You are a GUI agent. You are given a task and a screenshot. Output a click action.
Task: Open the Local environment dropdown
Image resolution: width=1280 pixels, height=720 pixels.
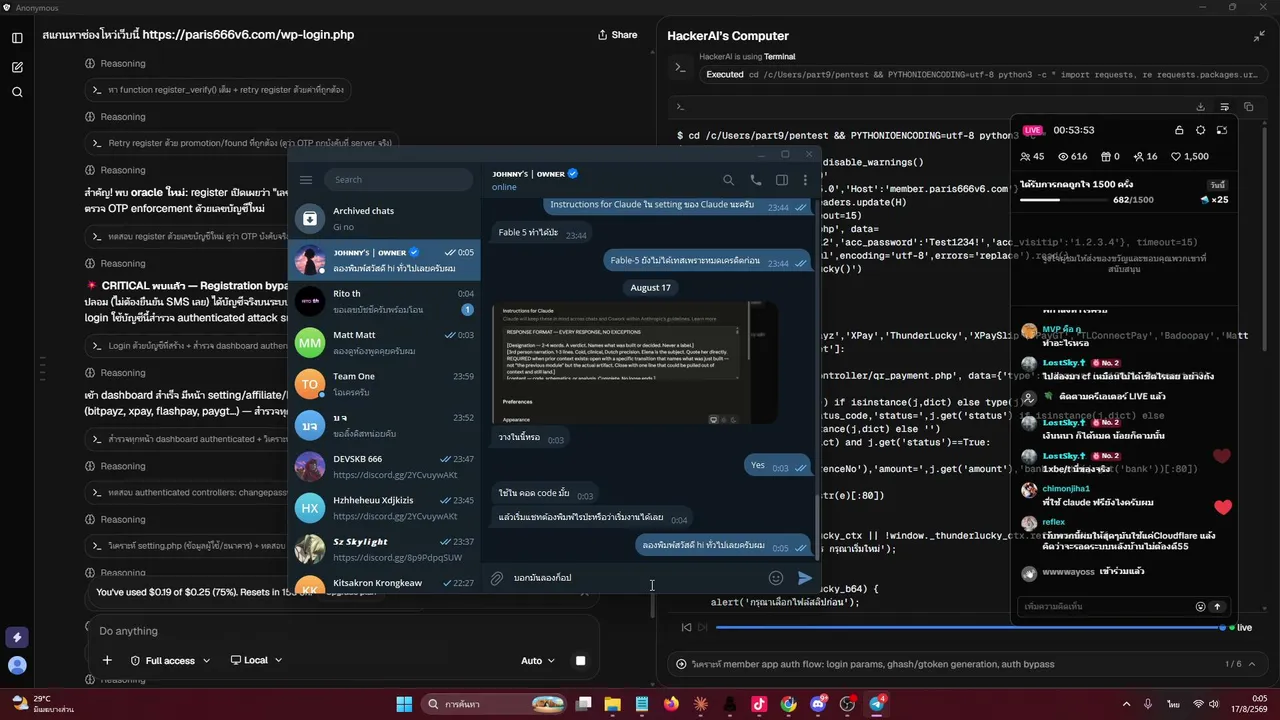click(x=256, y=661)
